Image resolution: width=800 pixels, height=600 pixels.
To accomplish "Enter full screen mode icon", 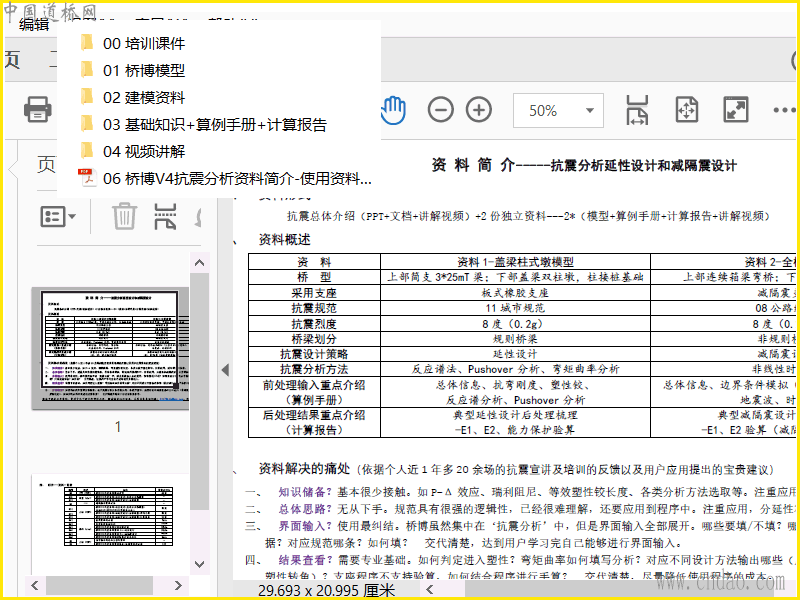I will [x=736, y=110].
